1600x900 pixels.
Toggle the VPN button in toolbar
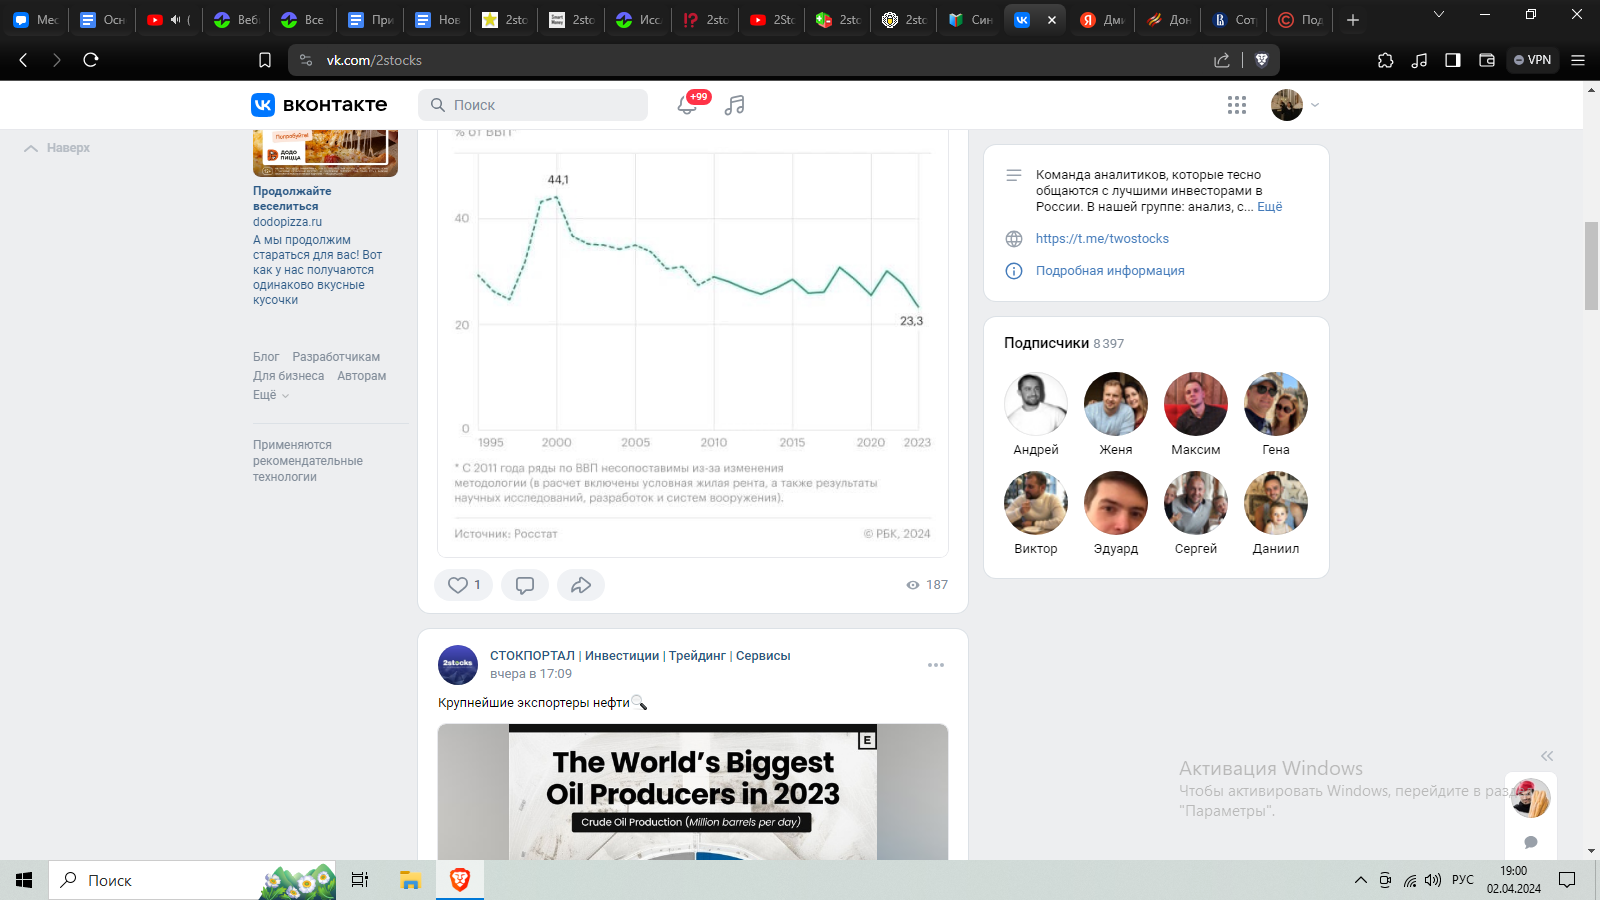pos(1532,60)
